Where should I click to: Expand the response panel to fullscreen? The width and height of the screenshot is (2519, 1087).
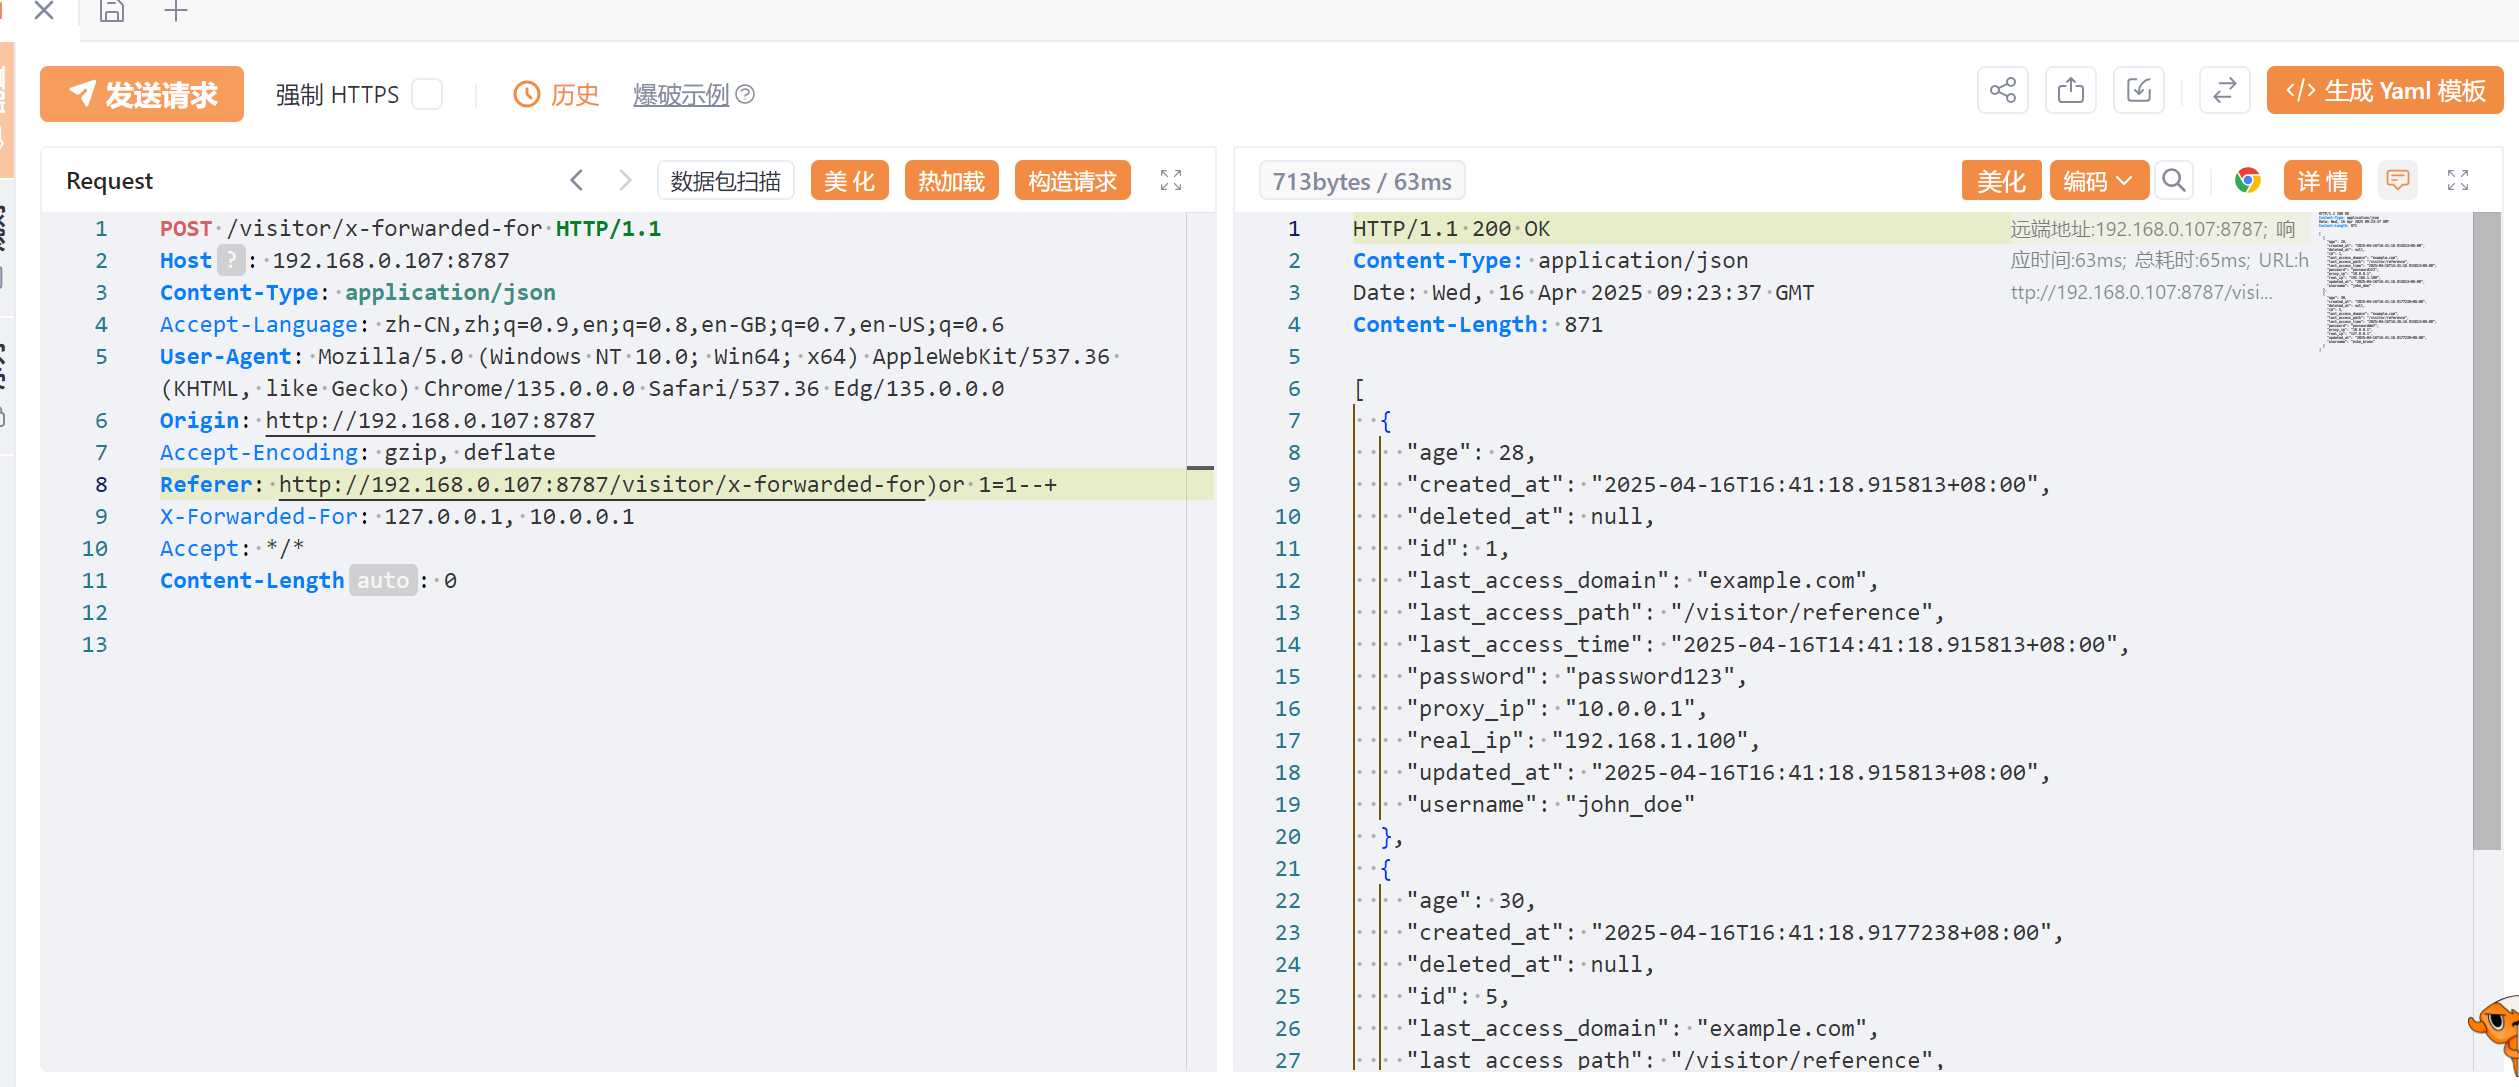tap(2457, 181)
